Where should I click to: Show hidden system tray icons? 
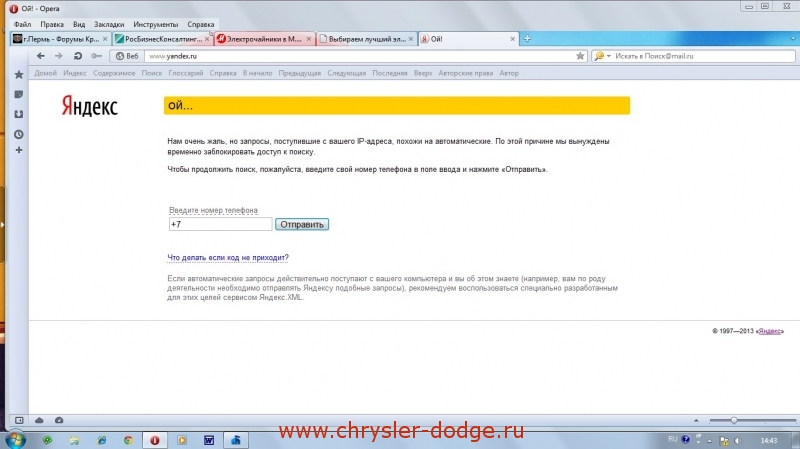[x=709, y=441]
